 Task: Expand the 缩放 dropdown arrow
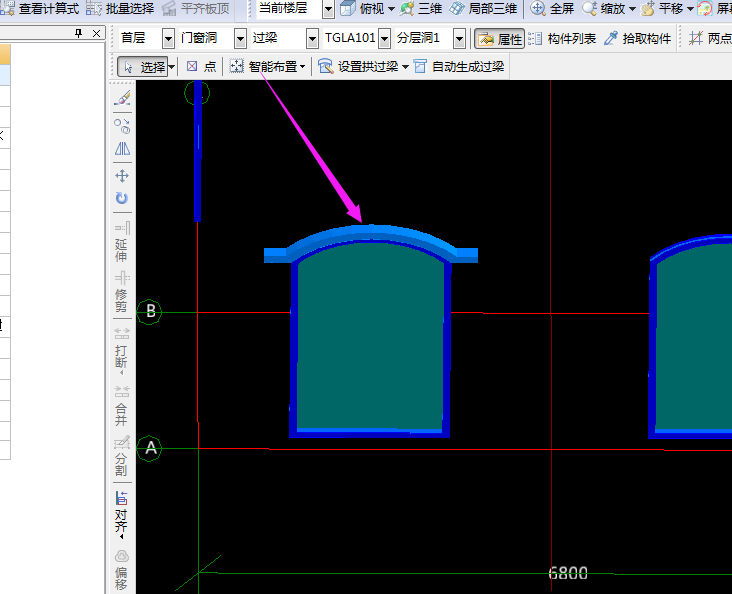632,8
